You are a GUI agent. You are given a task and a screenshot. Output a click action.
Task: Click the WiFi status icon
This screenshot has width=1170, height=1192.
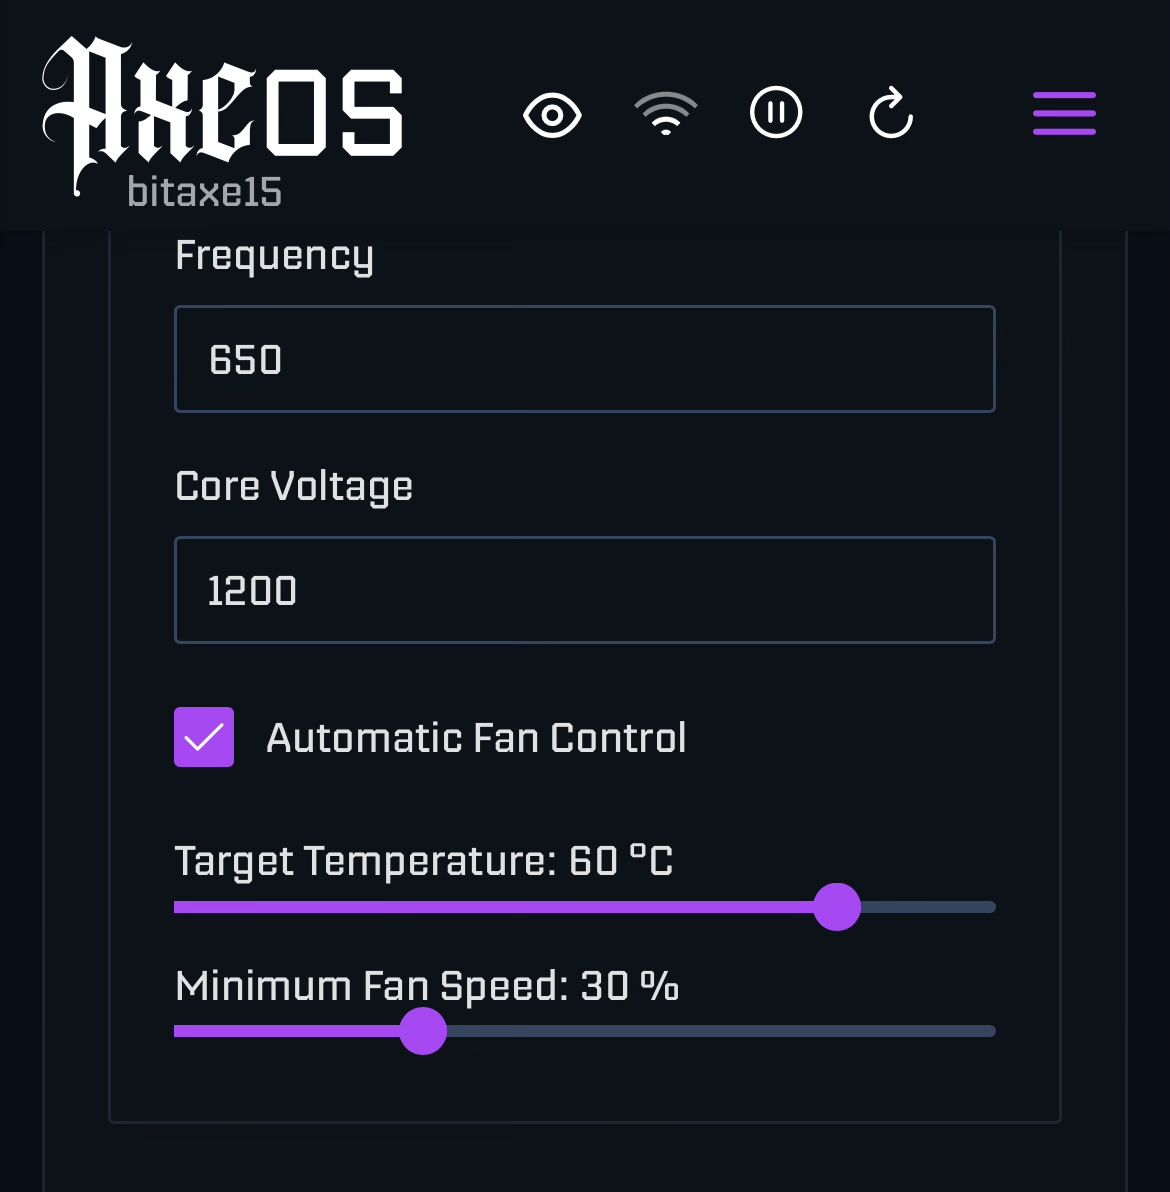(665, 113)
